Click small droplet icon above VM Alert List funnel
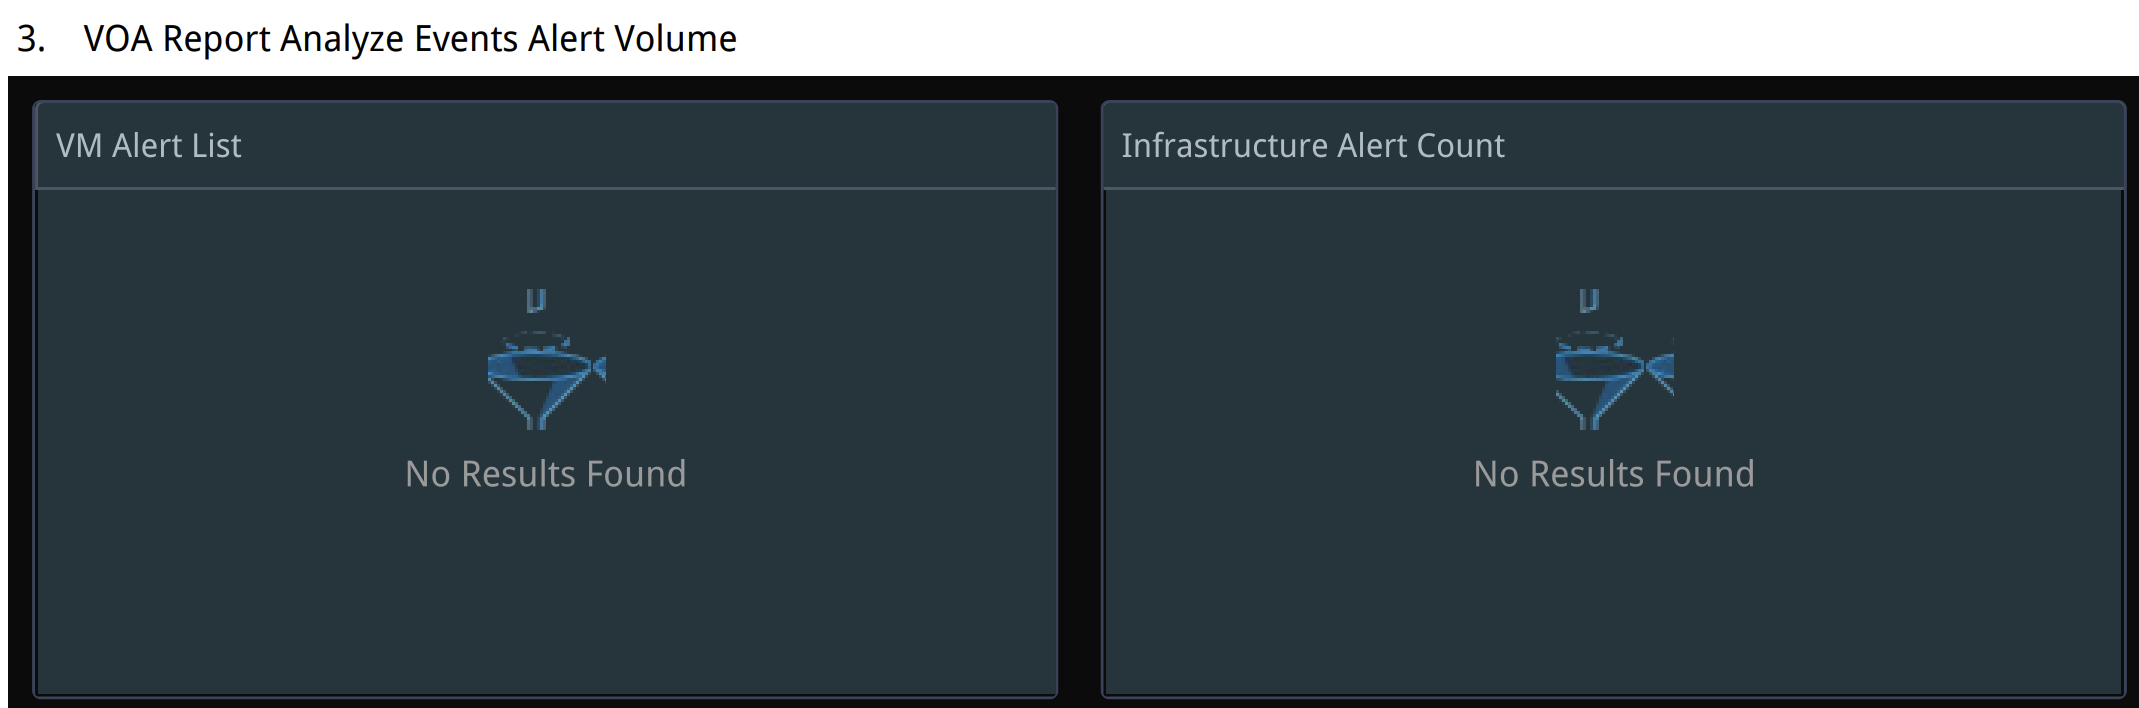This screenshot has height=708, width=2139. tap(536, 300)
